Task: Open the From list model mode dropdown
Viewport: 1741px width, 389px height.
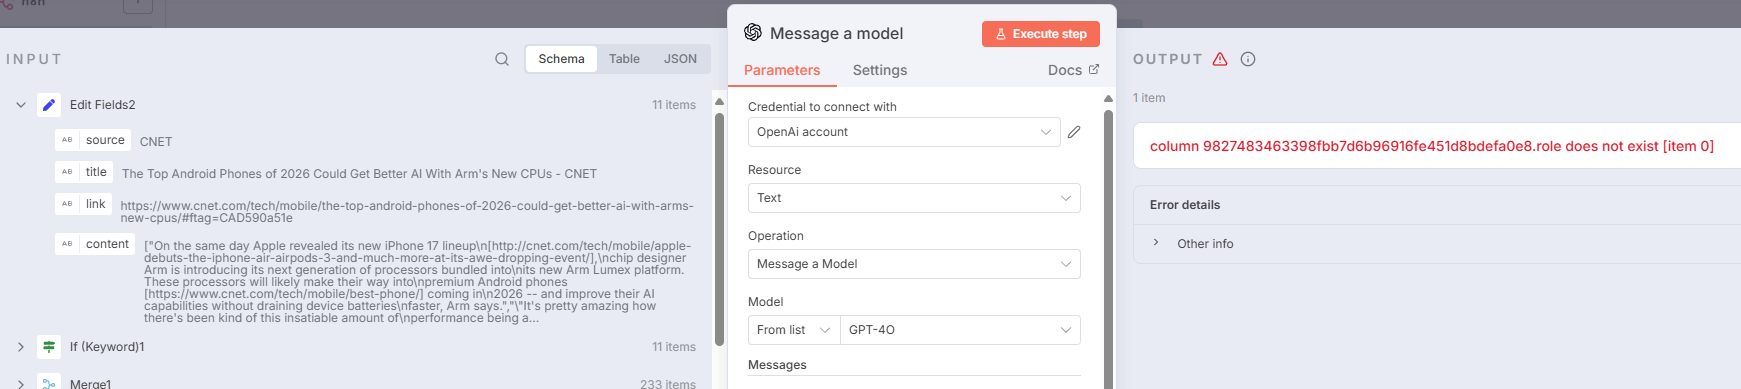Action: click(x=794, y=330)
